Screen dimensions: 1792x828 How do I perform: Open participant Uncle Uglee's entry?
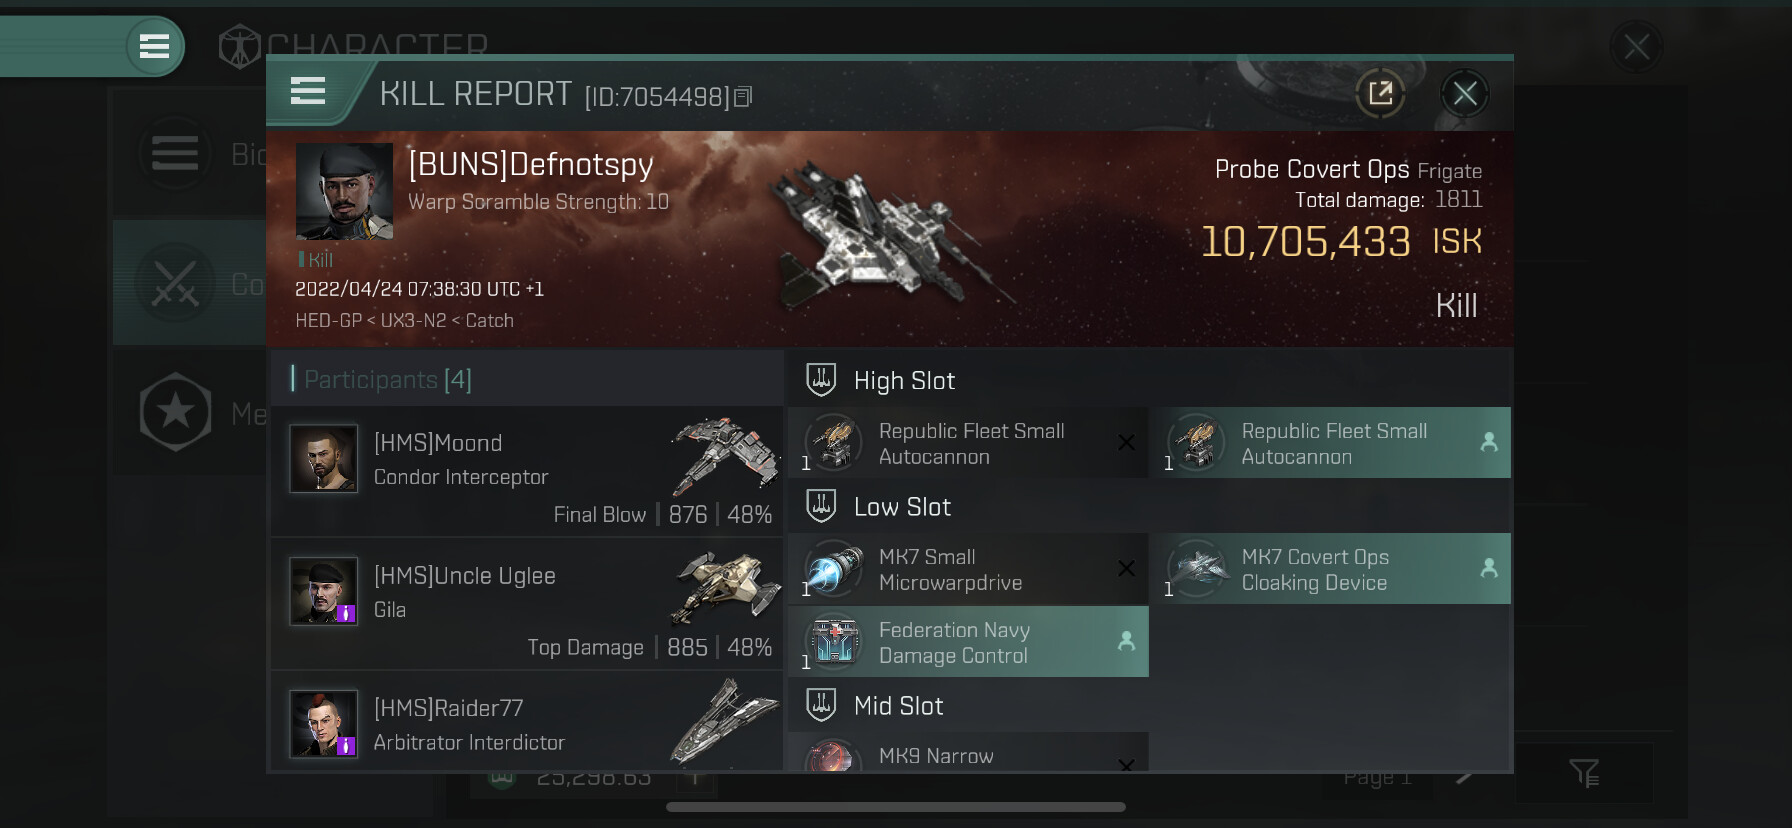point(527,604)
